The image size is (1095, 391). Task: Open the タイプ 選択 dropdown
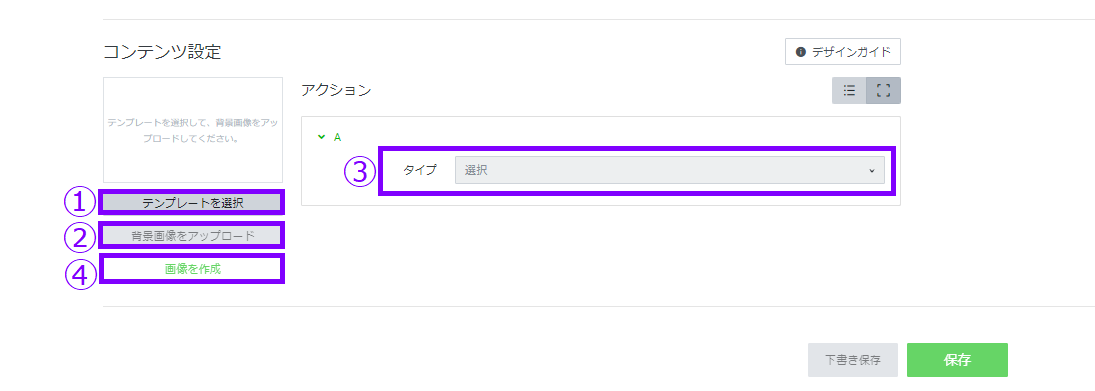(670, 170)
